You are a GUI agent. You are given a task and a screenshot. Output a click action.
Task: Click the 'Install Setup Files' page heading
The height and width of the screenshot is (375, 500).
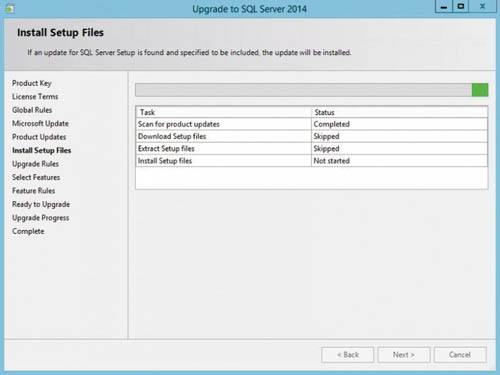[60, 33]
